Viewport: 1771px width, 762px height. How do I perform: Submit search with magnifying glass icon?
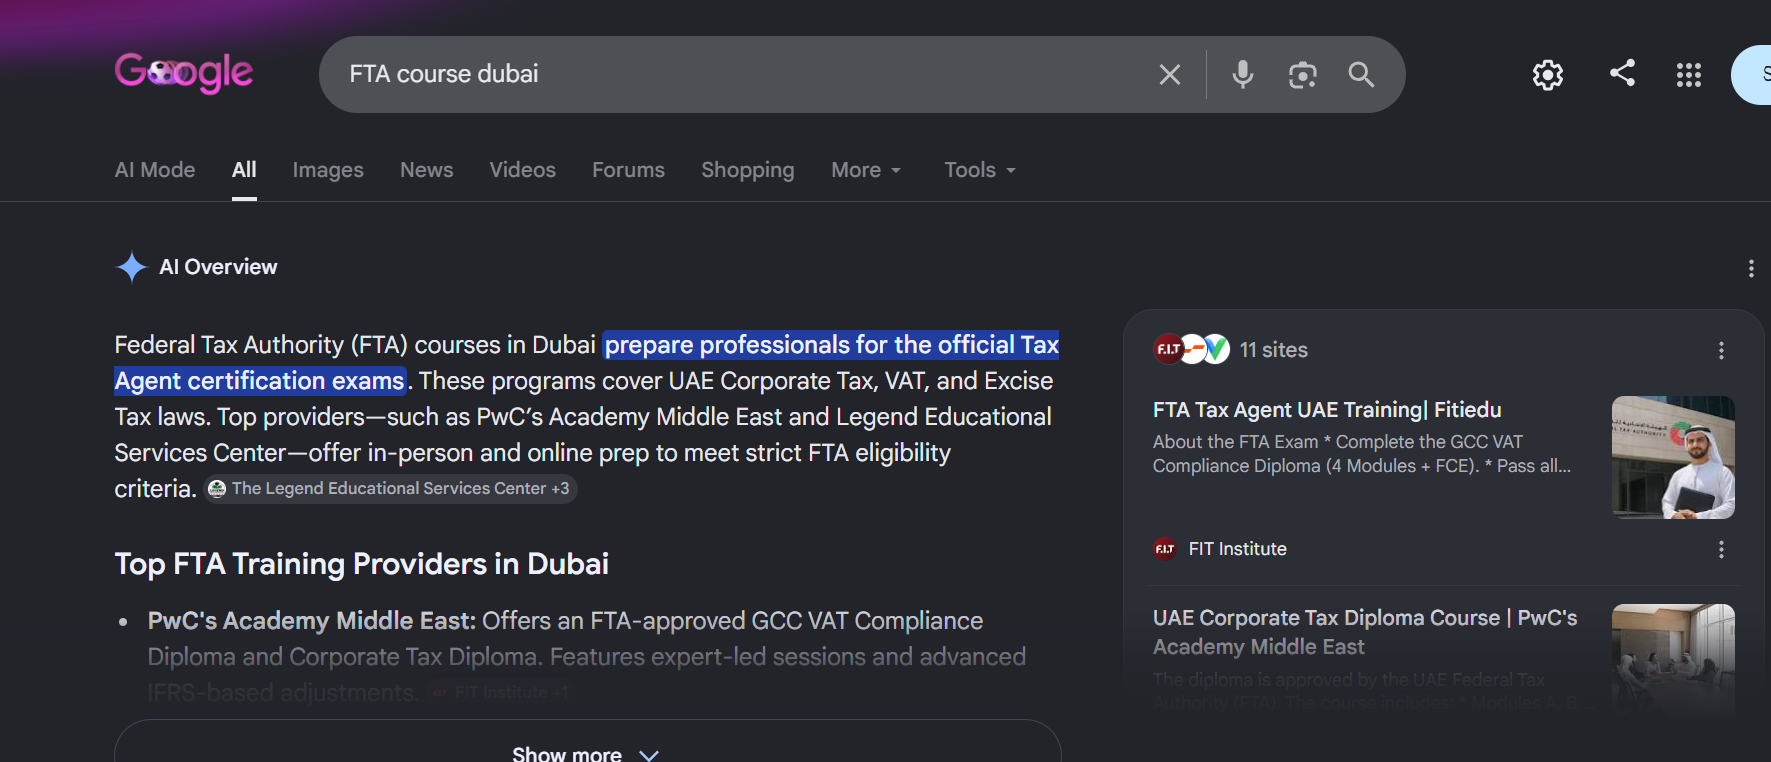pyautogui.click(x=1361, y=74)
